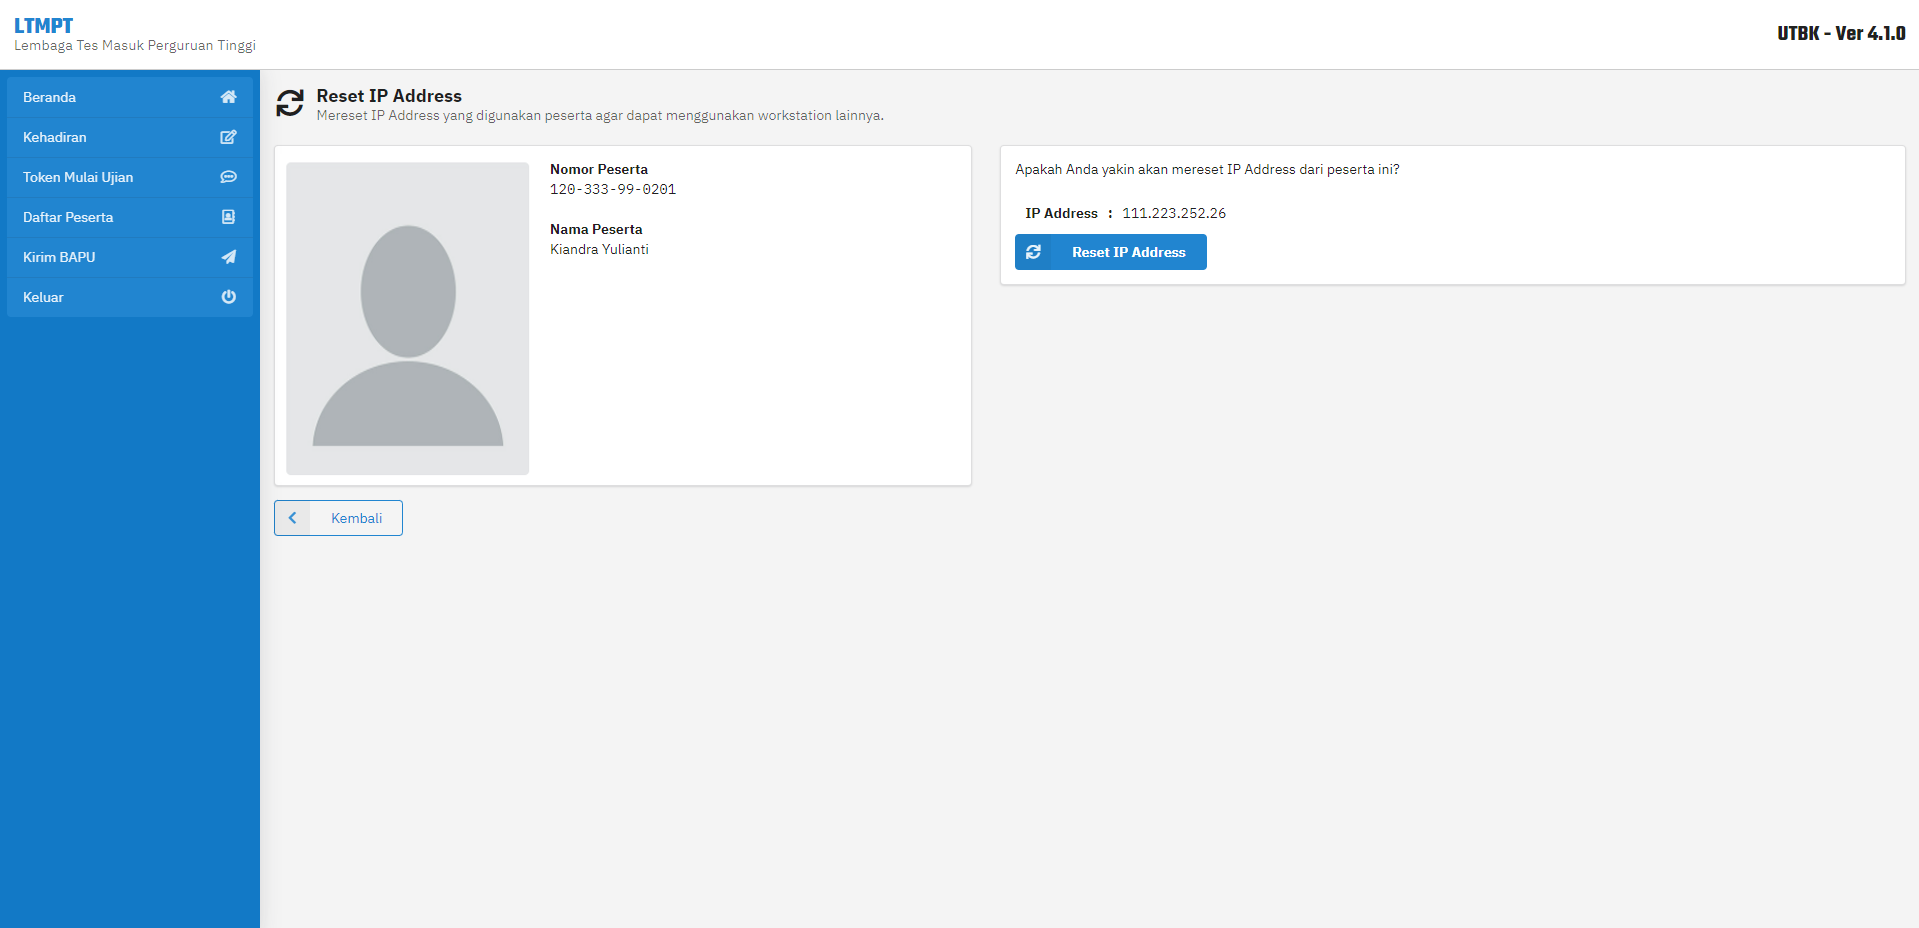Click the UTBK - Ver 4.1.0 text
The width and height of the screenshot is (1919, 928).
1841,33
